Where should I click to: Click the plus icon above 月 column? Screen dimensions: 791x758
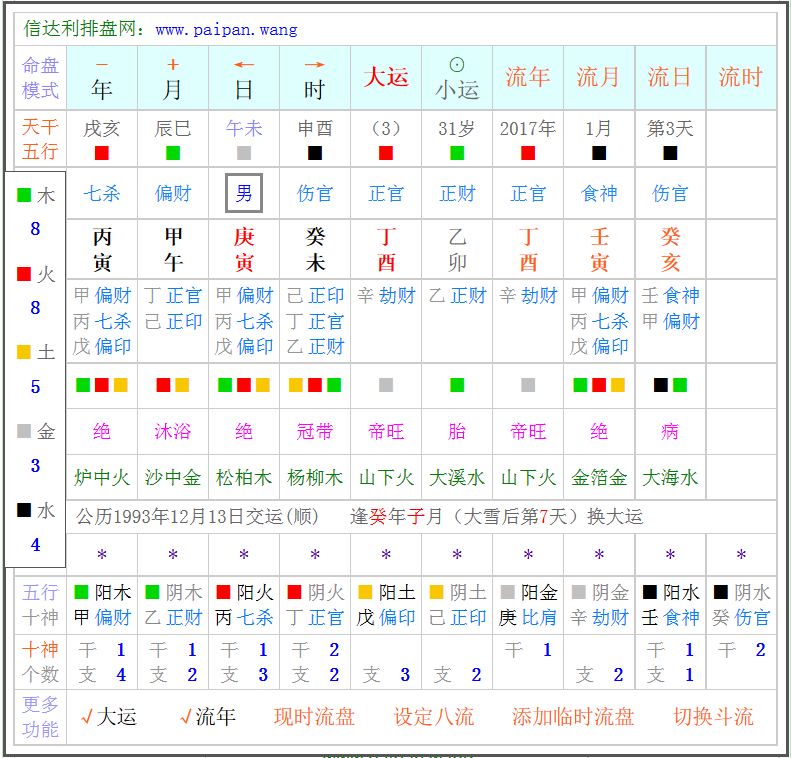[173, 64]
